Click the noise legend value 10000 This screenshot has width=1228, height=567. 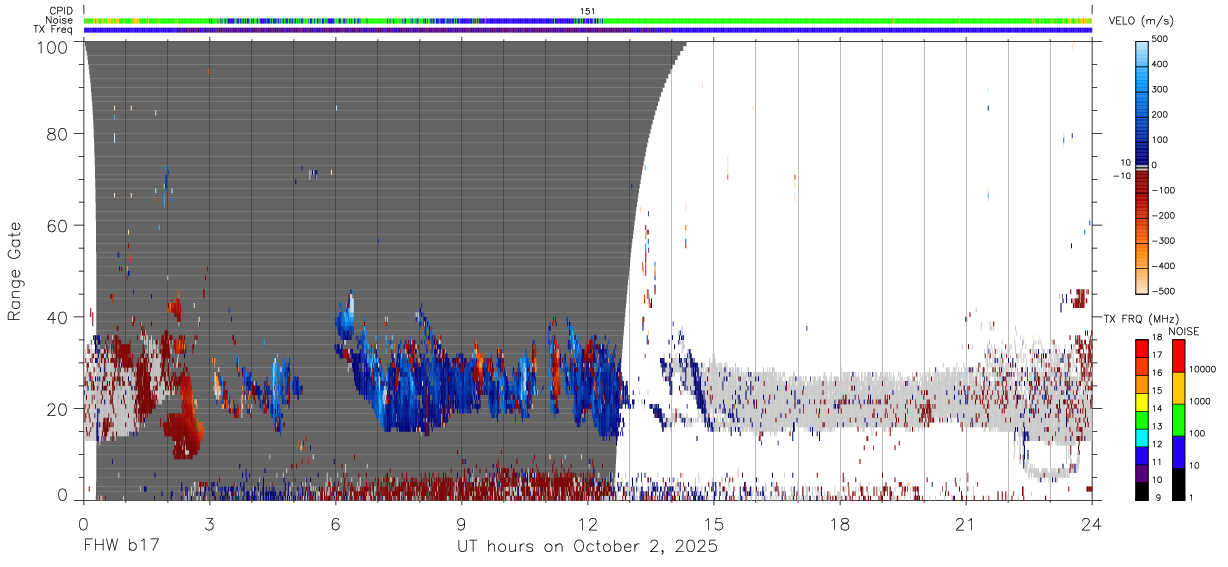(1203, 369)
